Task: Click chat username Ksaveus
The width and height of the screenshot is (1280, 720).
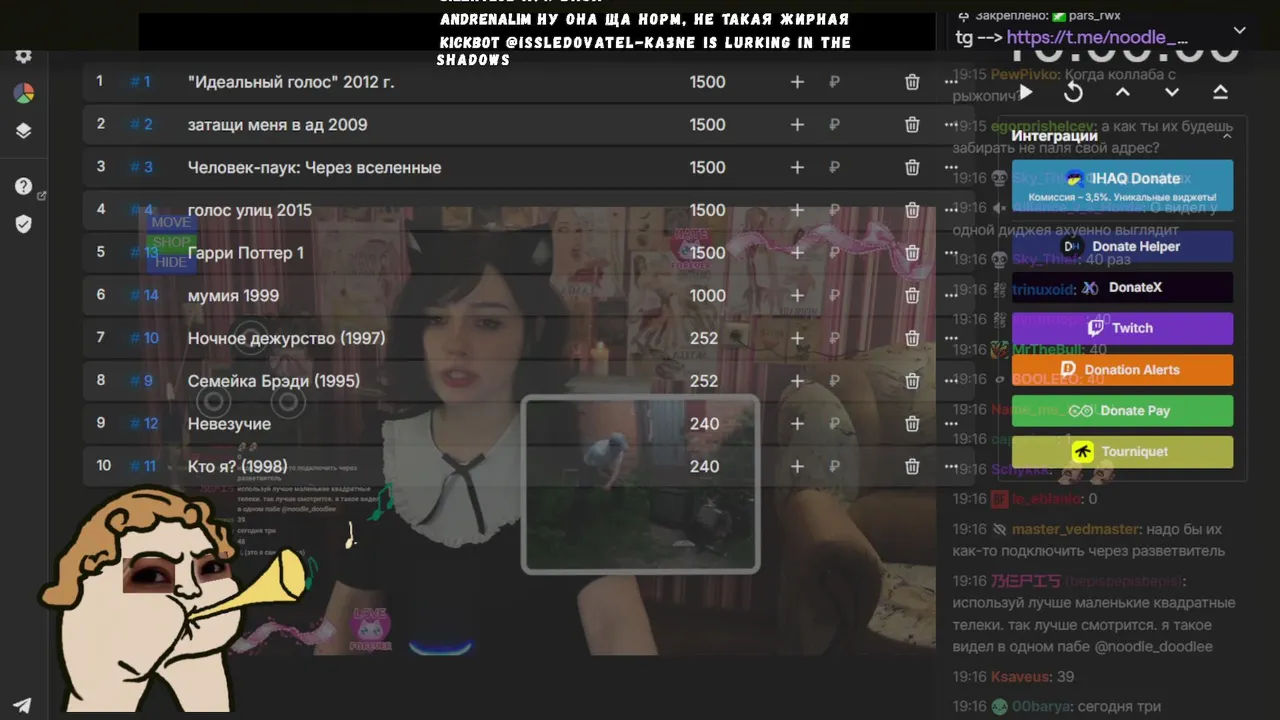Action: (x=1019, y=677)
